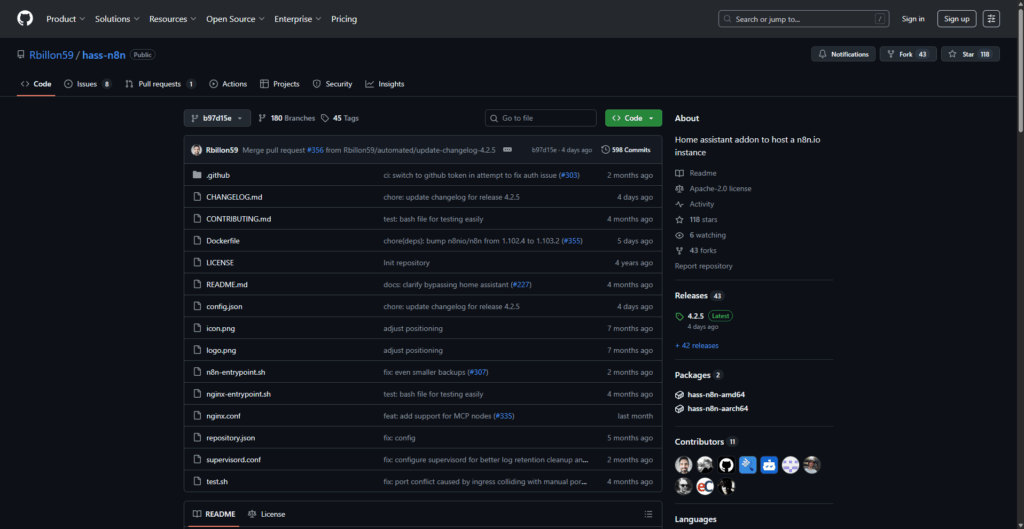Expand the Enterprise menu

tap(297, 19)
